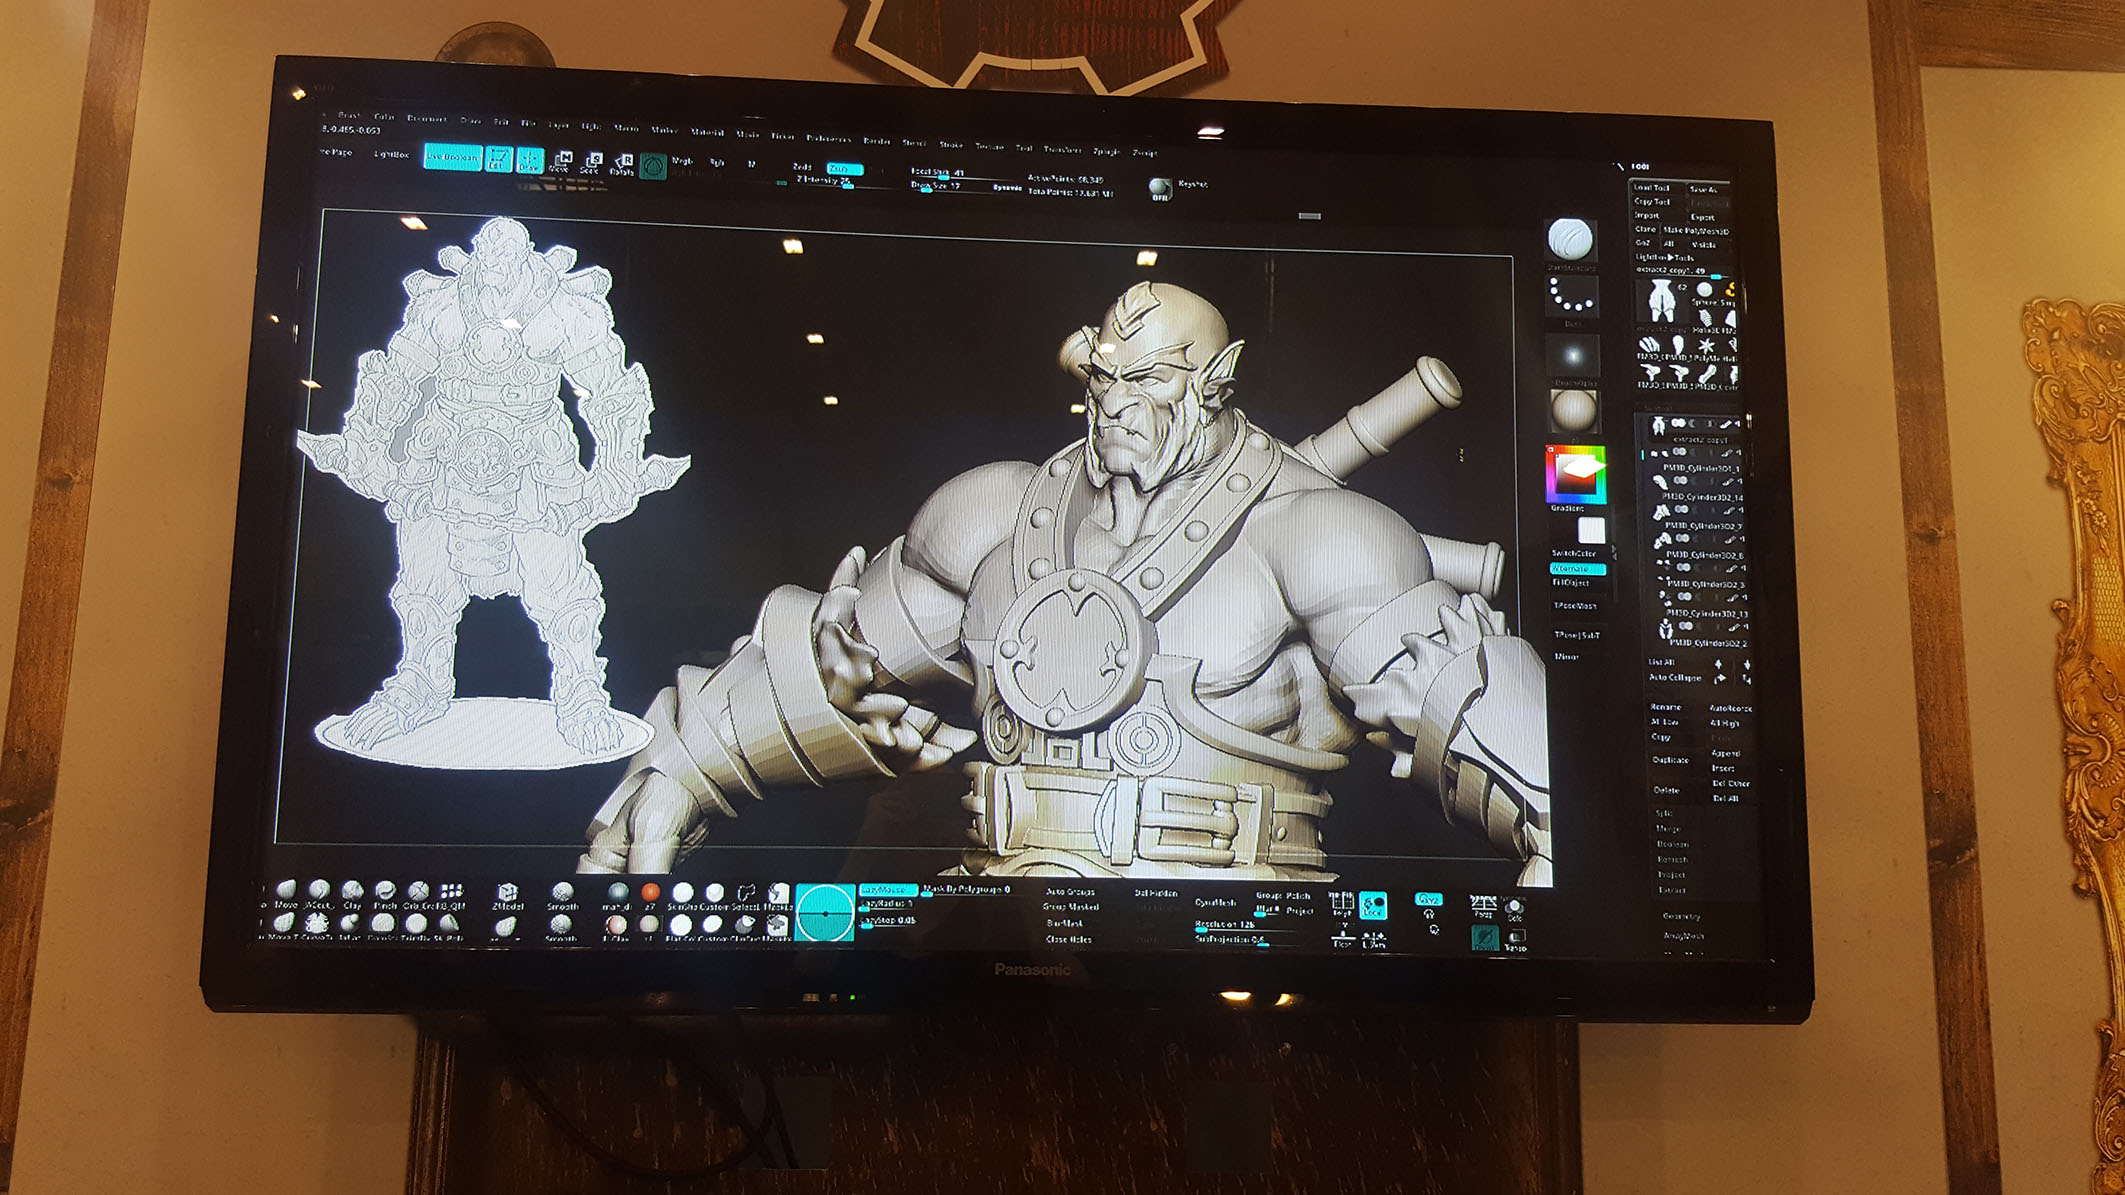Expand the Project subtool section
Viewport: 2125px width, 1195px height.
click(x=1671, y=874)
